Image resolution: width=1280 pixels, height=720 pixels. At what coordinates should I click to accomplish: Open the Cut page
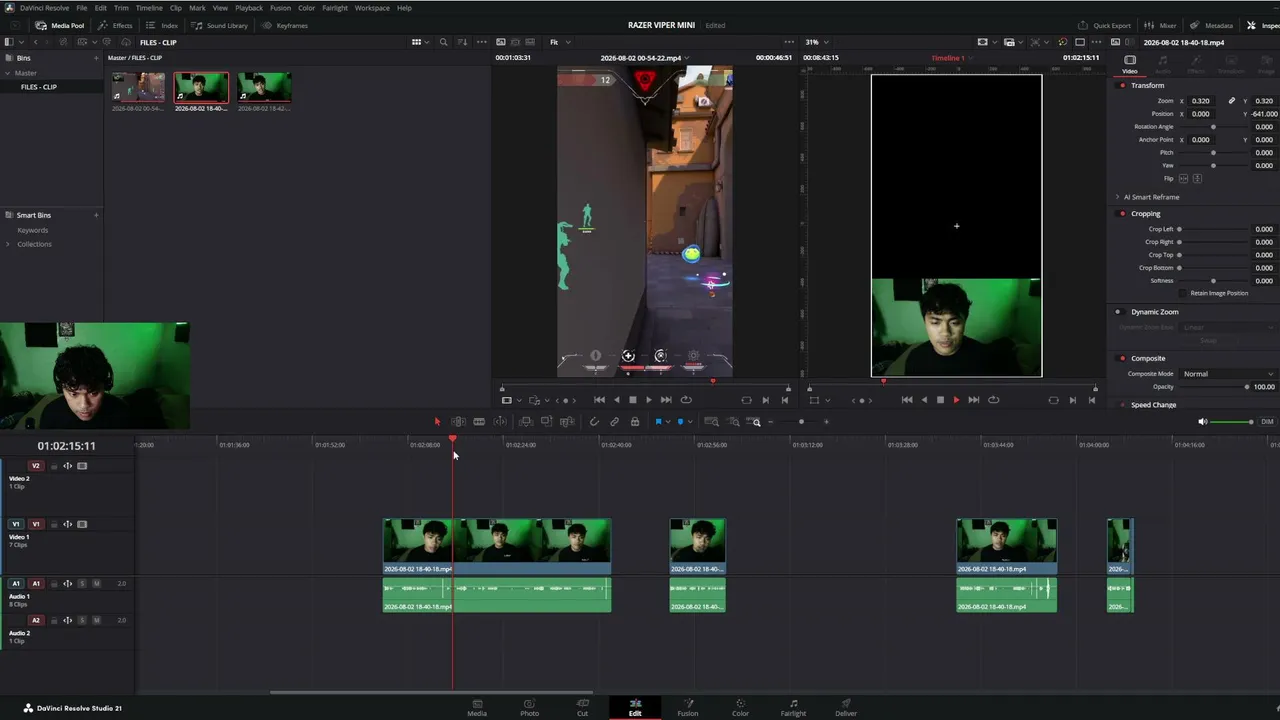pos(582,706)
